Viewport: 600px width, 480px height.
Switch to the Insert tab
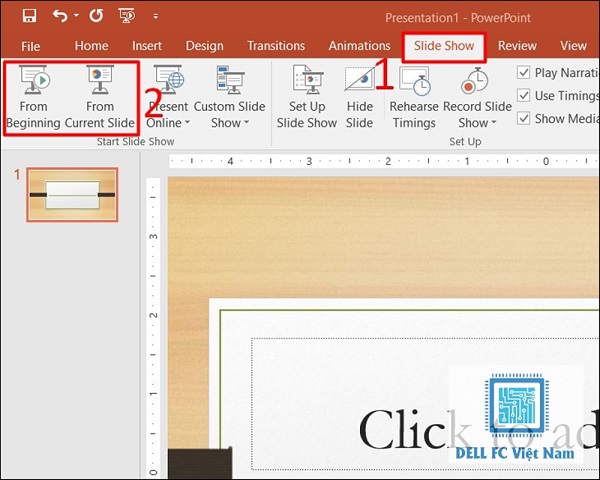pyautogui.click(x=147, y=46)
